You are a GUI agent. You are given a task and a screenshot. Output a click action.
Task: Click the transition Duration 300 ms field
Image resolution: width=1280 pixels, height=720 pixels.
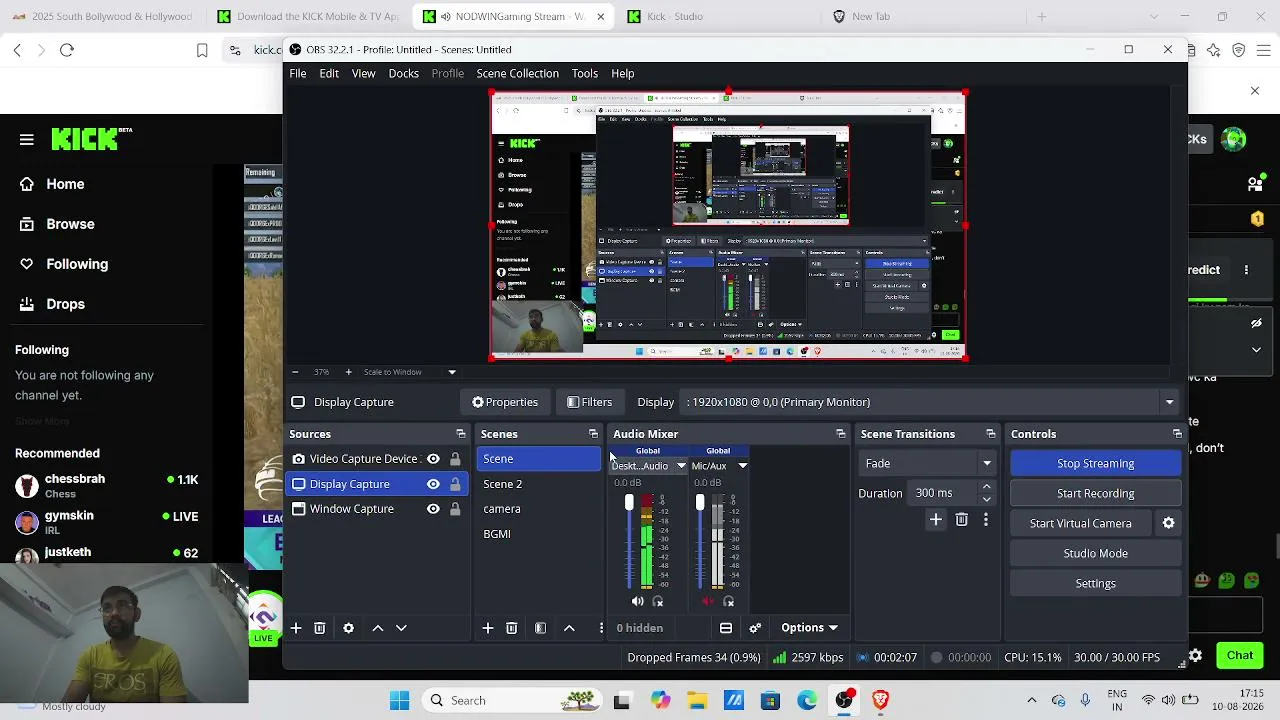(x=944, y=493)
